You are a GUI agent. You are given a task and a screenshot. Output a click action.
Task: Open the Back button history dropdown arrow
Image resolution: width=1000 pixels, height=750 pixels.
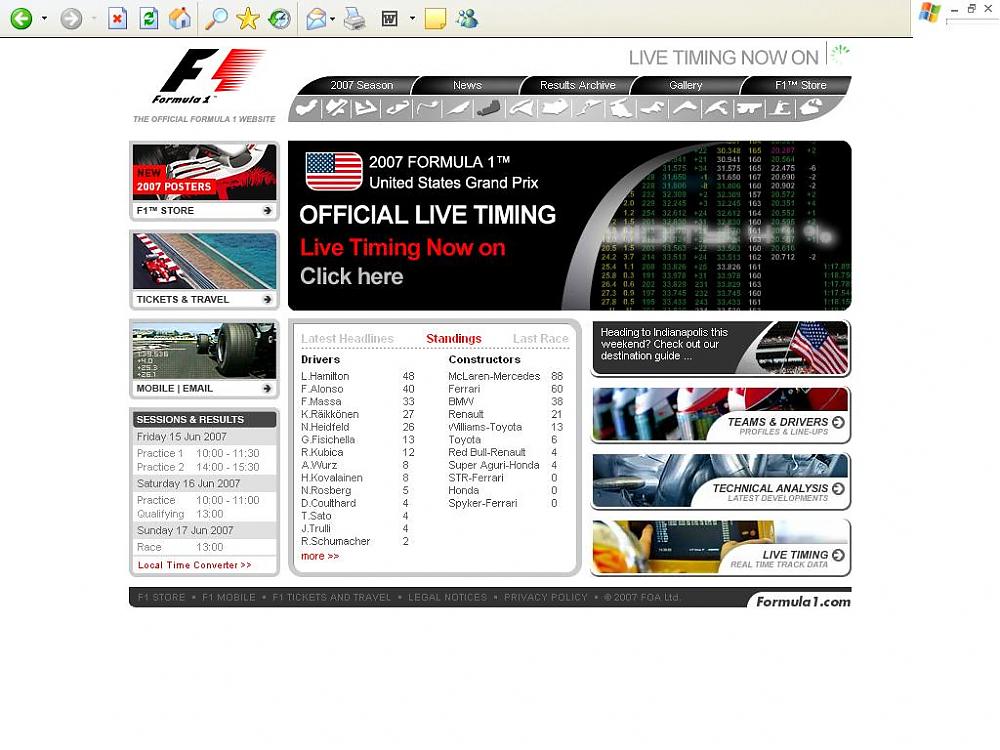click(x=44, y=18)
